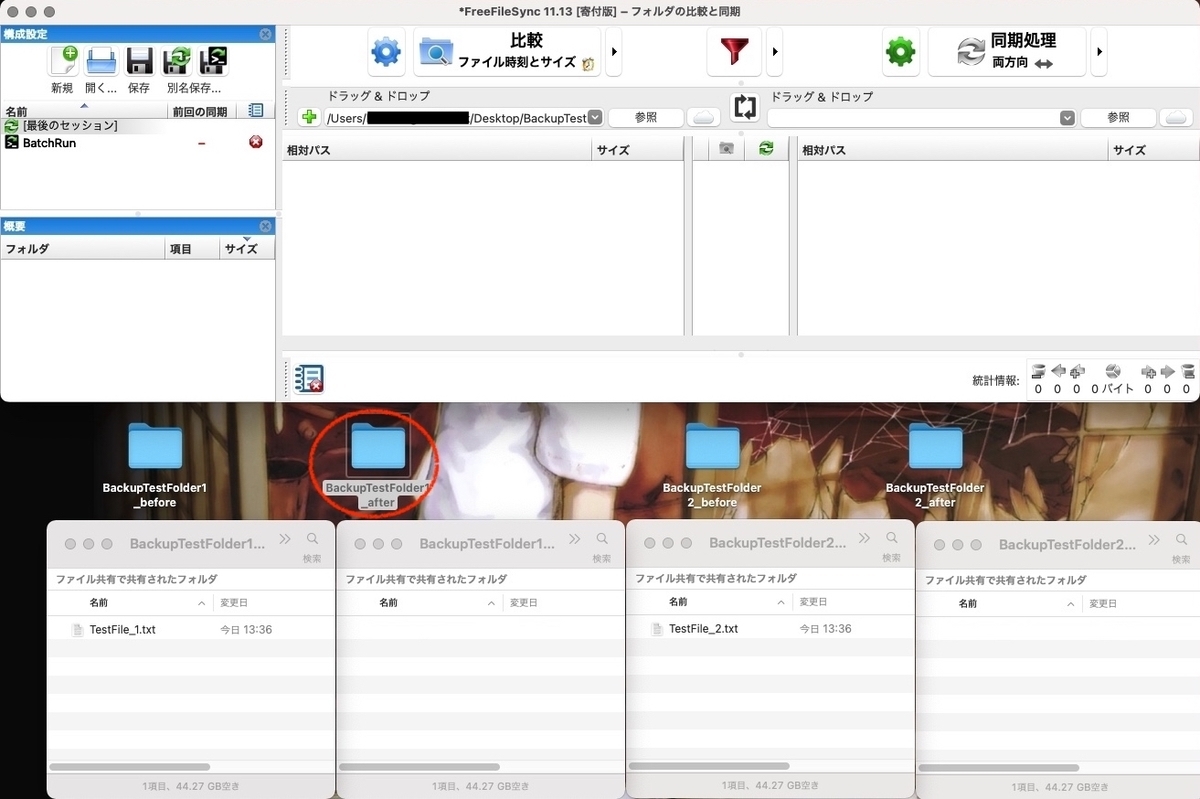Show toolbar overflow chevrons in TestFile_1.txt Finder window
Image resolution: width=1200 pixels, height=799 pixels.
[285, 539]
